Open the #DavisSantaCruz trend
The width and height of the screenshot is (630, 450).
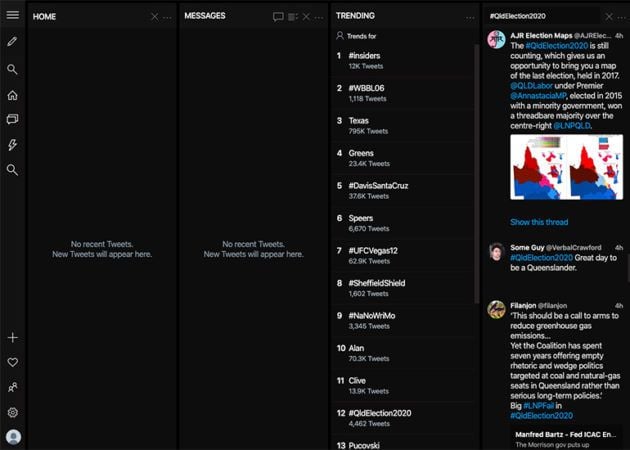403,190
